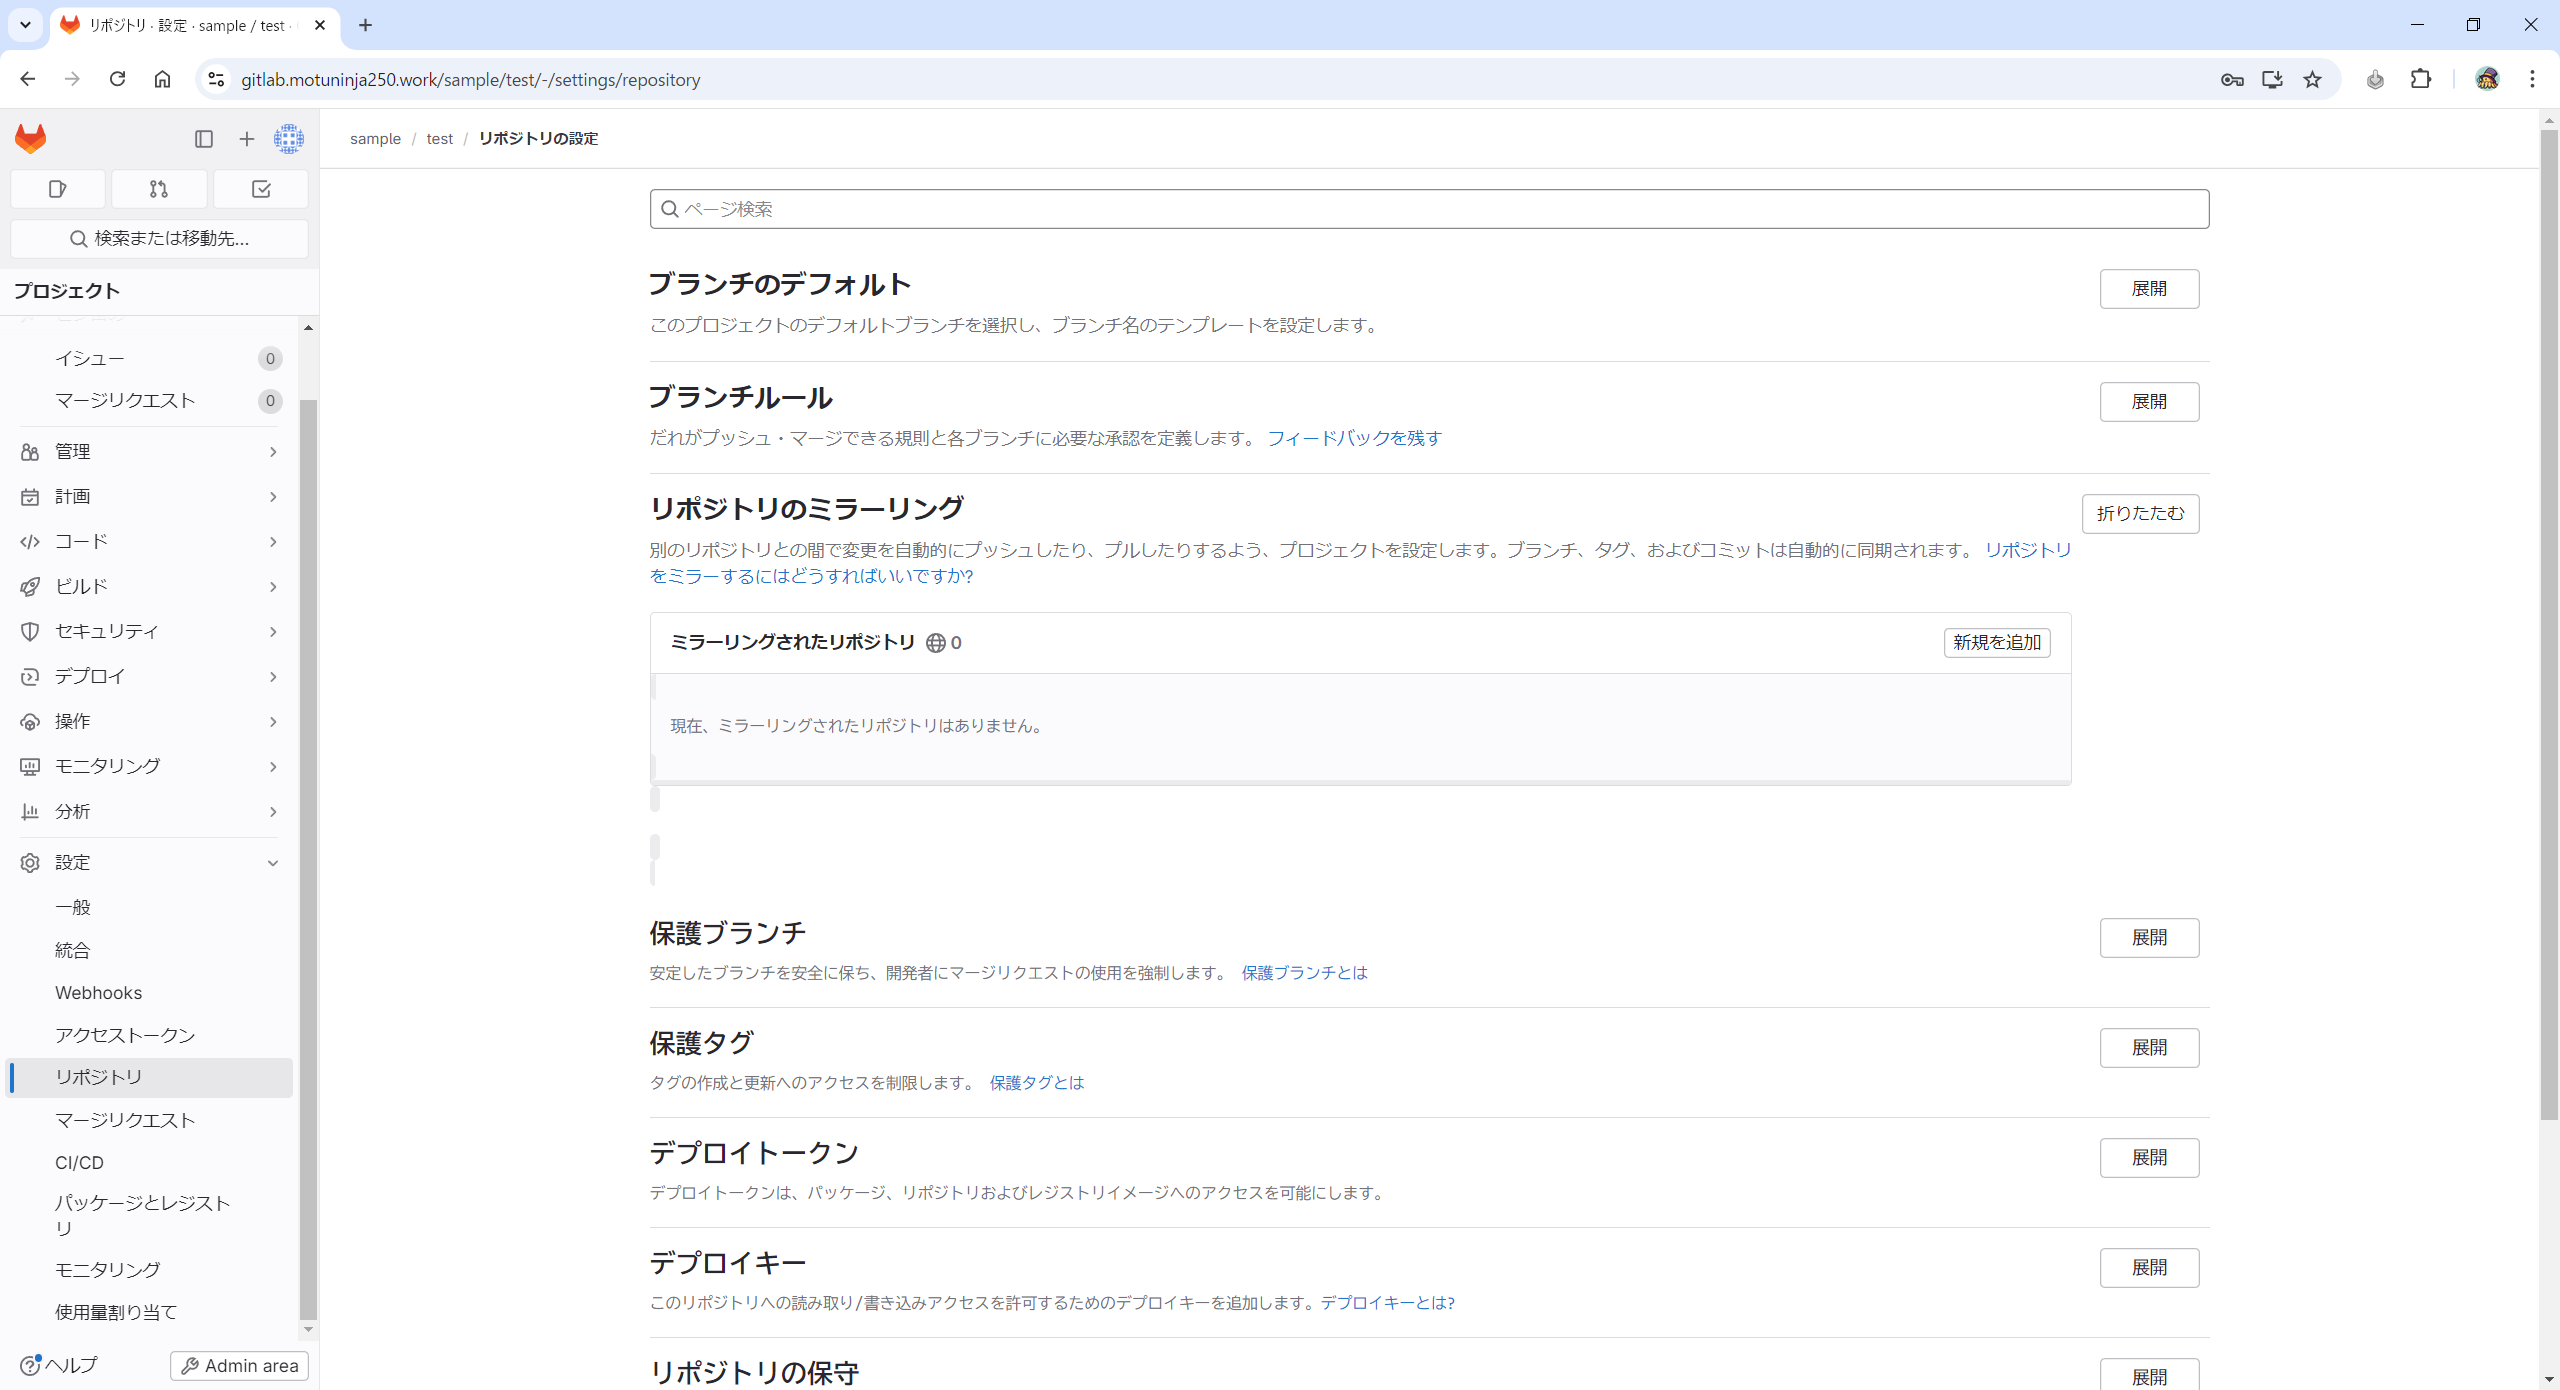Screen dimensions: 2560x1390
Task: Click 新規を追加 mirror button
Action: pyautogui.click(x=1996, y=643)
